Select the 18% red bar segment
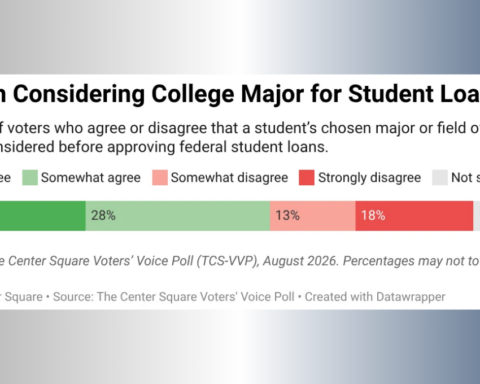480x384 pixels. pos(414,216)
